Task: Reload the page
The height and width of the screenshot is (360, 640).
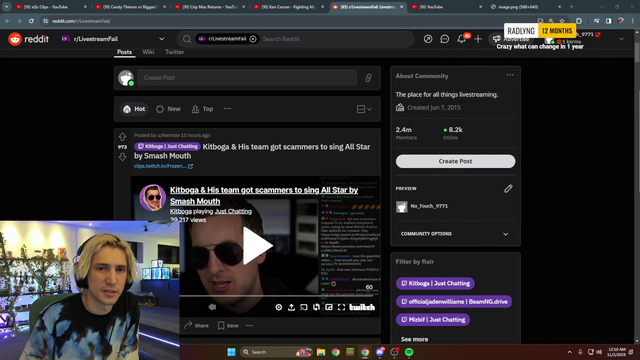Action: [x=31, y=21]
